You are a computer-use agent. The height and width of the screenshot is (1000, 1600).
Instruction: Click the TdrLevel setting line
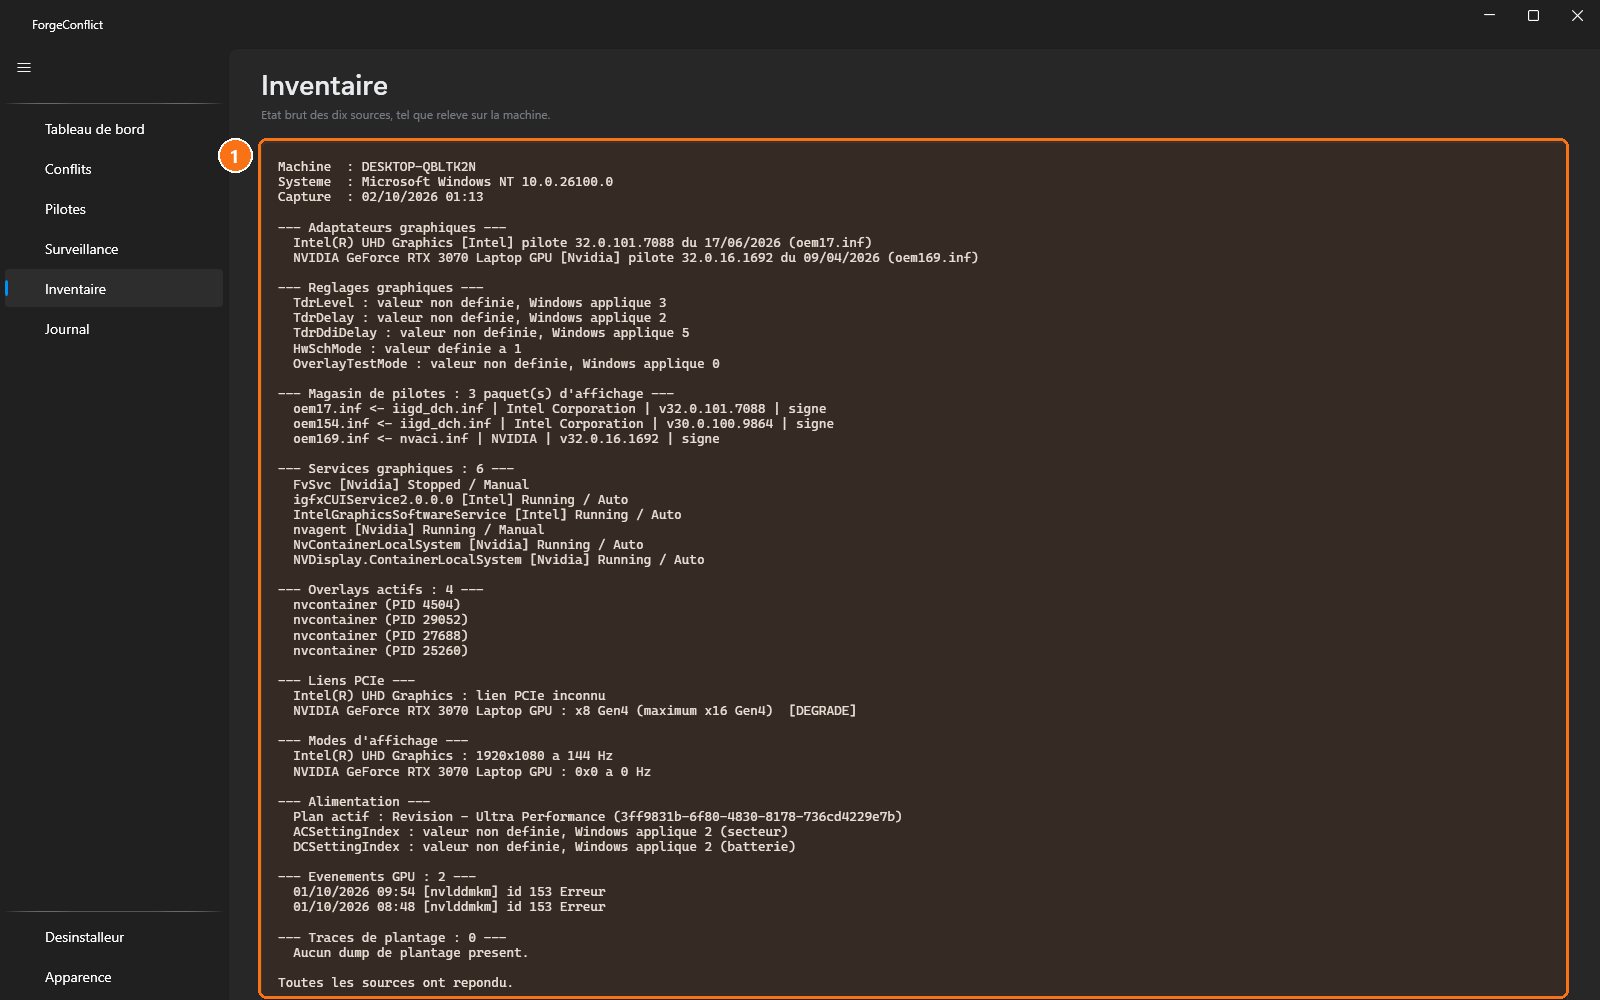coord(479,302)
